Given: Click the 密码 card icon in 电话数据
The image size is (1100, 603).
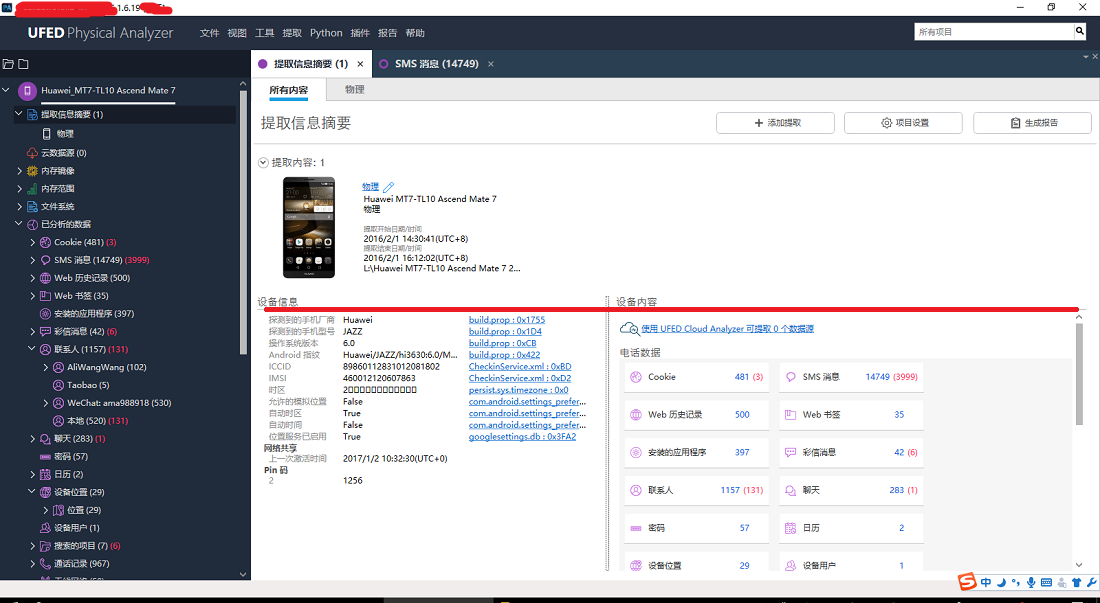Looking at the screenshot, I should (636, 528).
